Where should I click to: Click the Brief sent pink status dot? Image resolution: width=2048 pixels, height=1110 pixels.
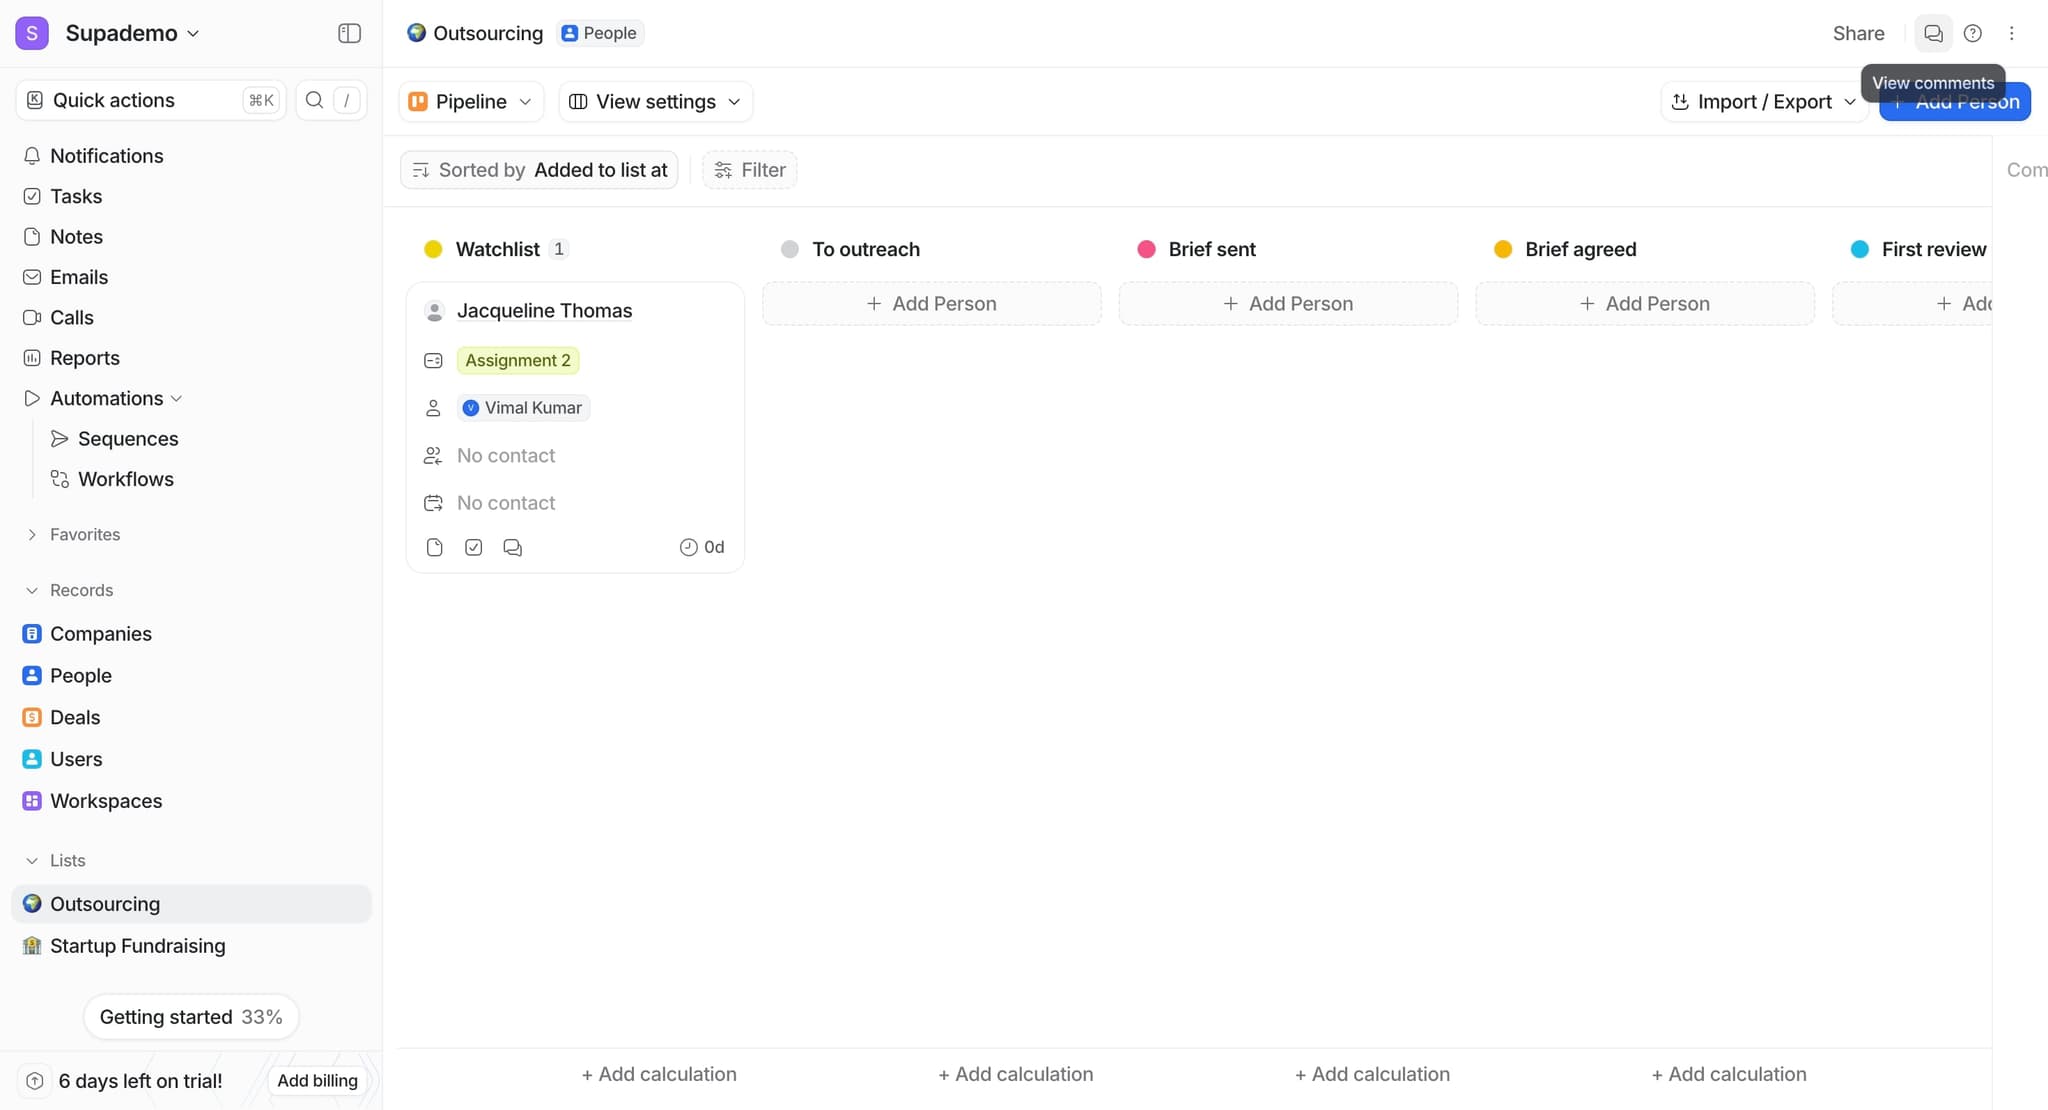pyautogui.click(x=1146, y=249)
